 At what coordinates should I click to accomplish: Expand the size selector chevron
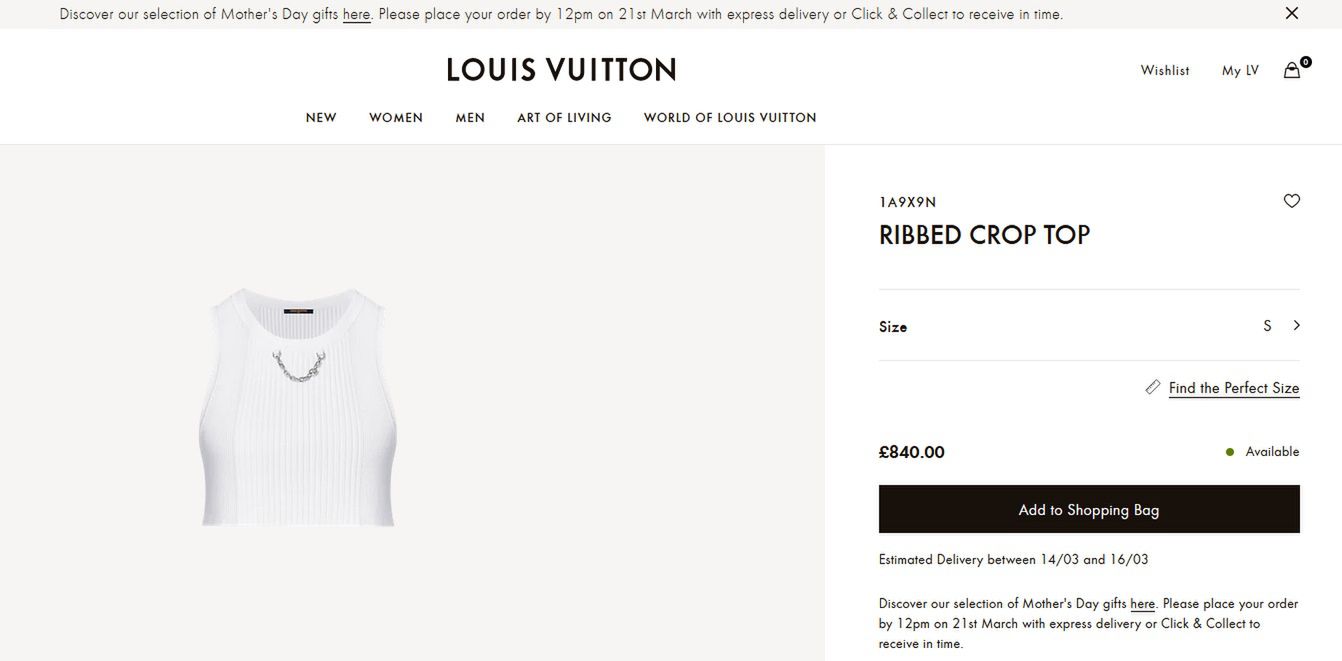click(x=1296, y=326)
